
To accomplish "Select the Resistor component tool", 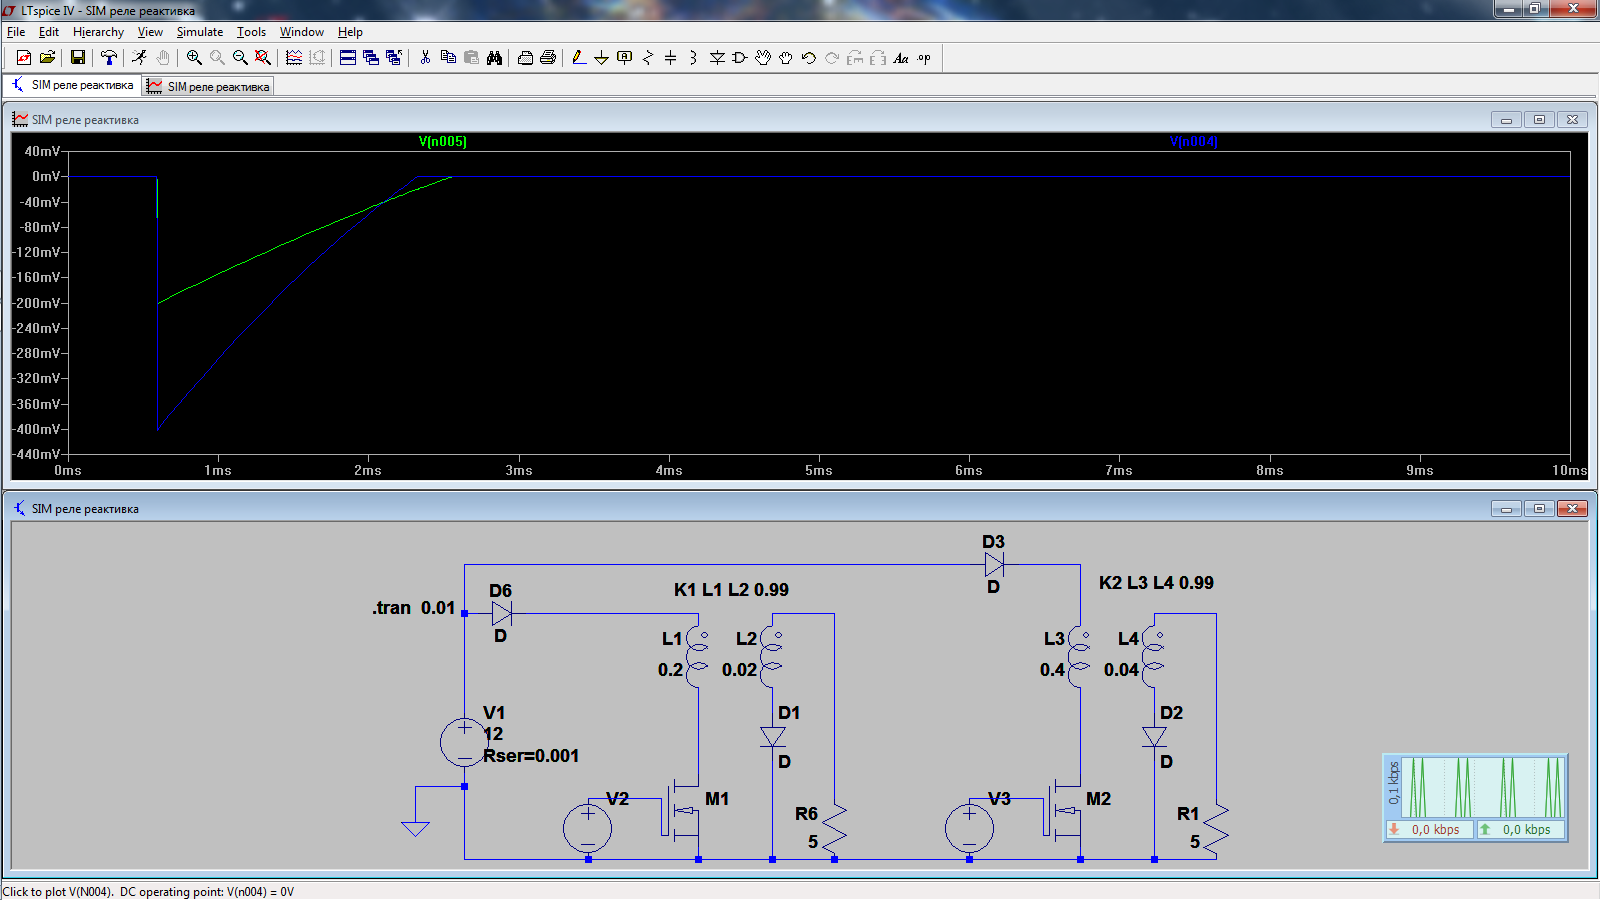I will pos(647,58).
